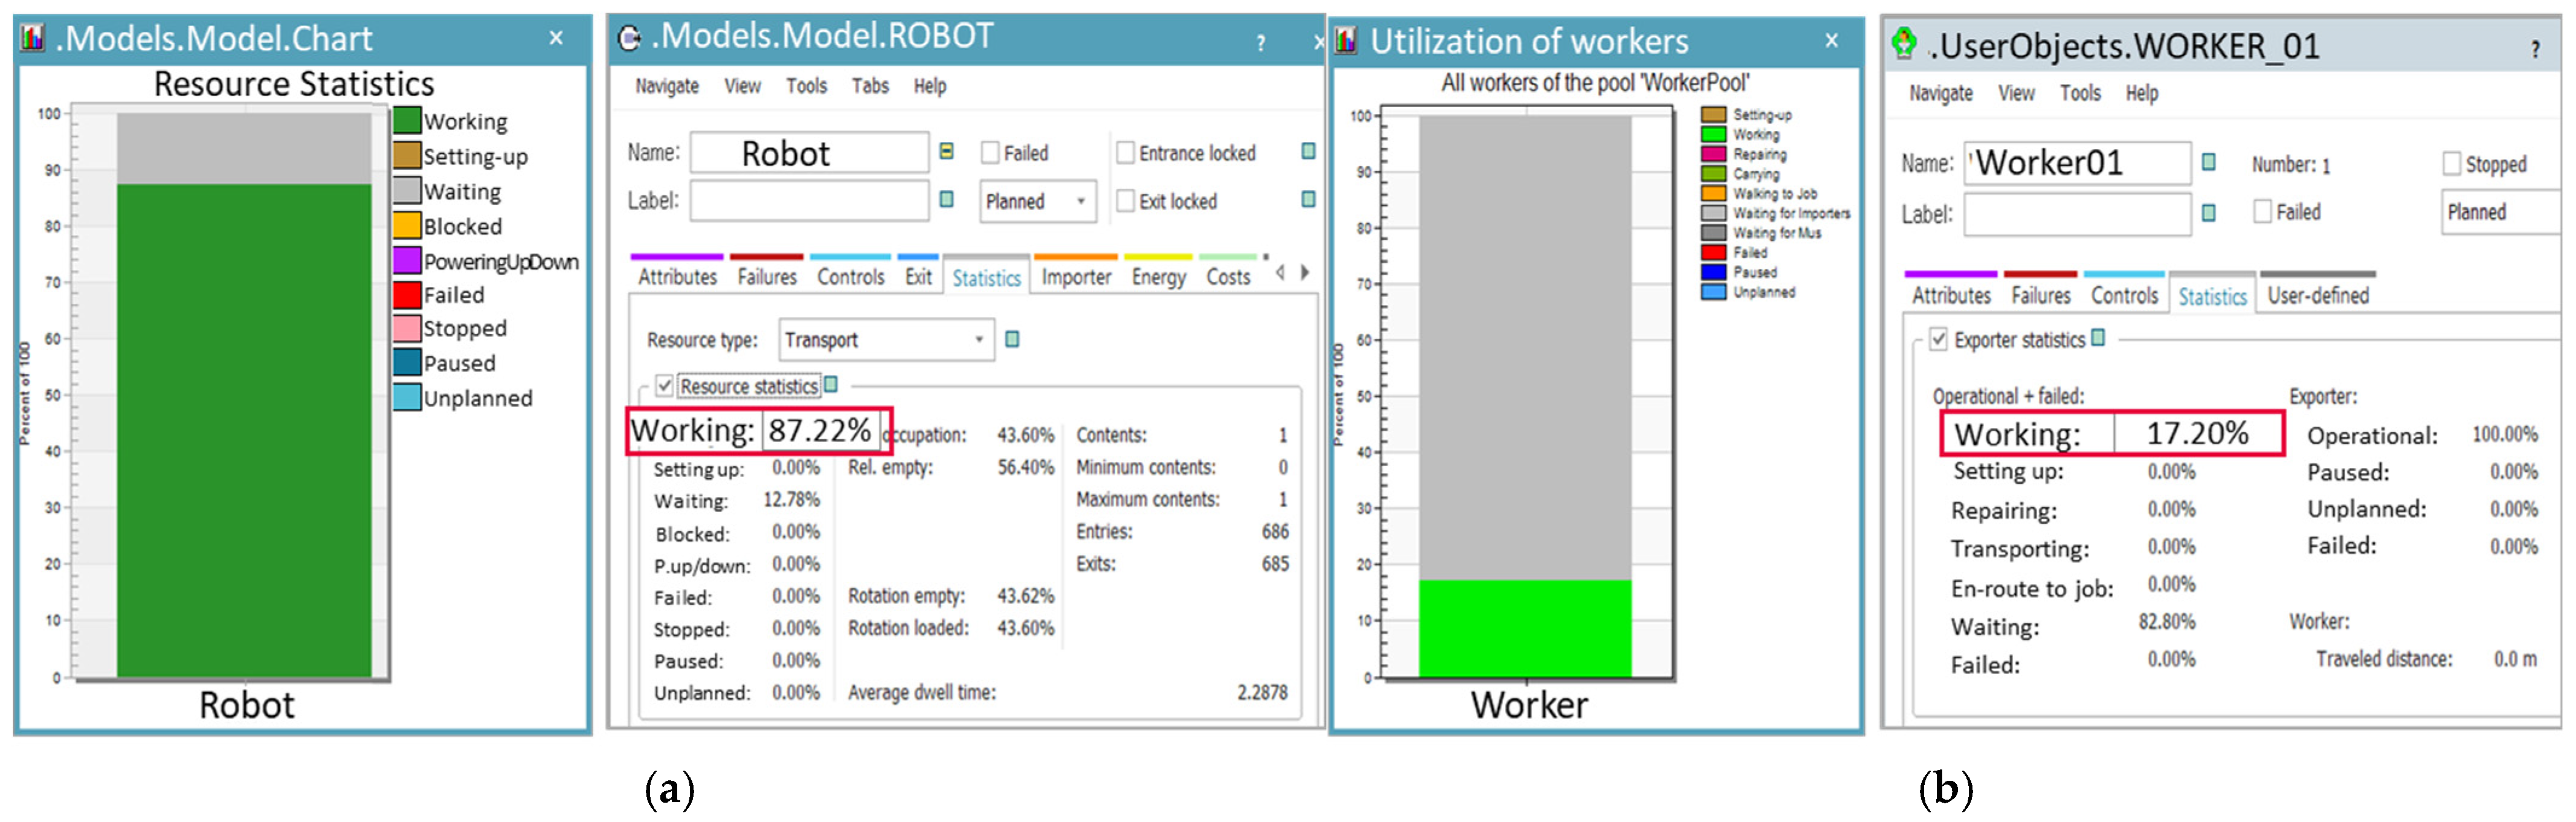The image size is (2576, 822).
Task: Click inheritance toggle next to Worker01 name
Action: click(x=2209, y=162)
